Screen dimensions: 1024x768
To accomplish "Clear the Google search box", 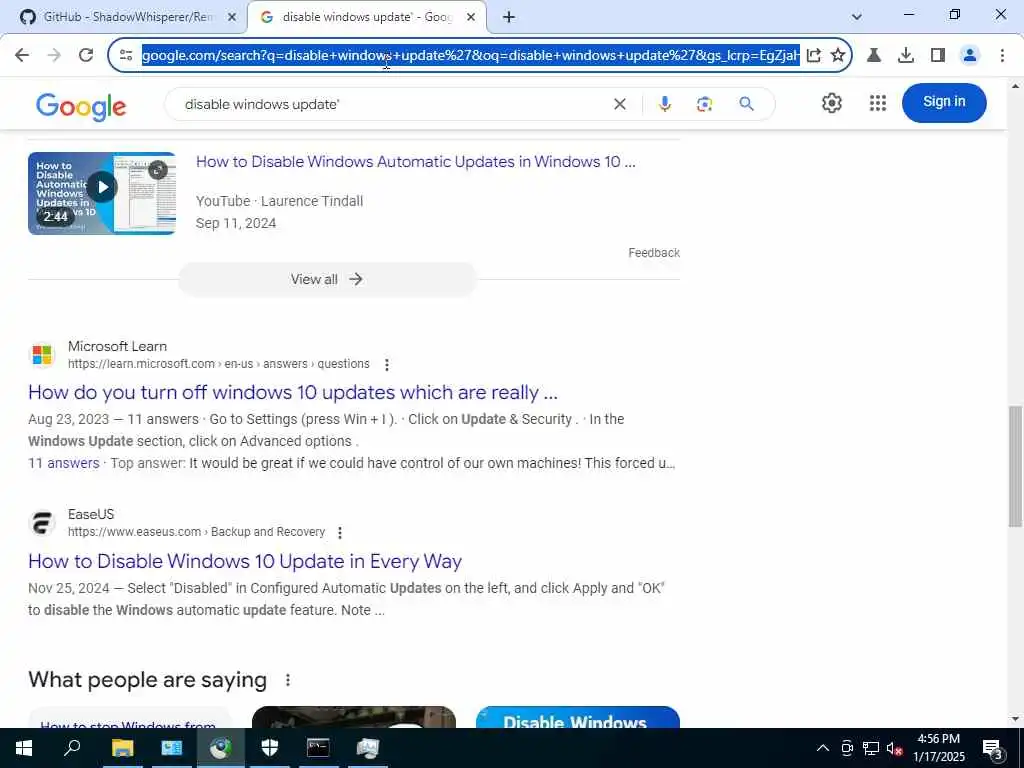I will coord(620,104).
